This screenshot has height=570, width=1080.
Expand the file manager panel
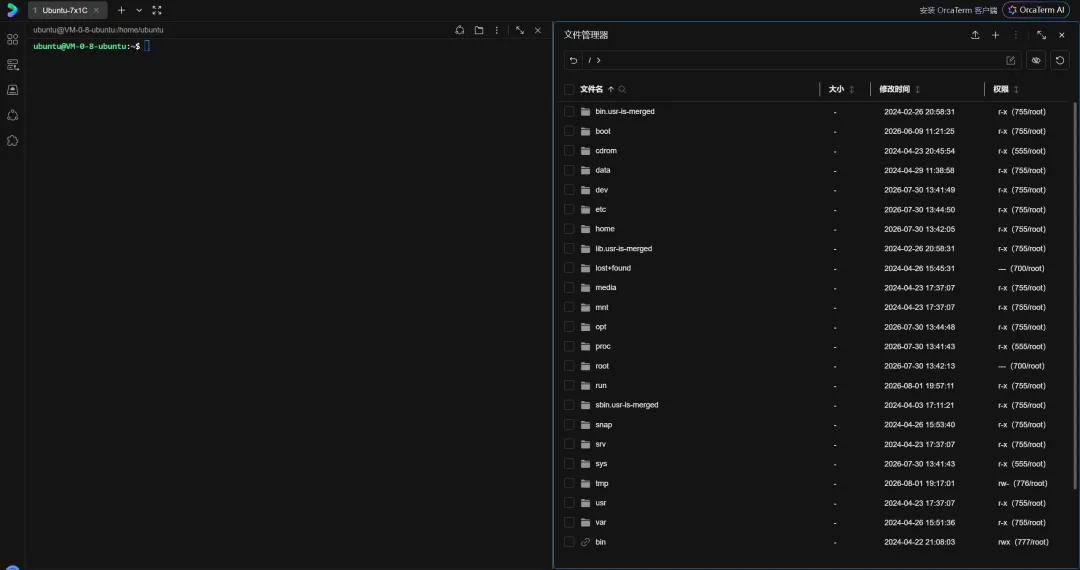pyautogui.click(x=1041, y=35)
